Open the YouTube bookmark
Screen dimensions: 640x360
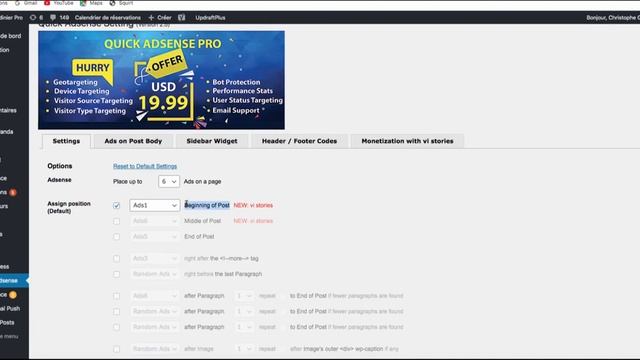(58, 3)
